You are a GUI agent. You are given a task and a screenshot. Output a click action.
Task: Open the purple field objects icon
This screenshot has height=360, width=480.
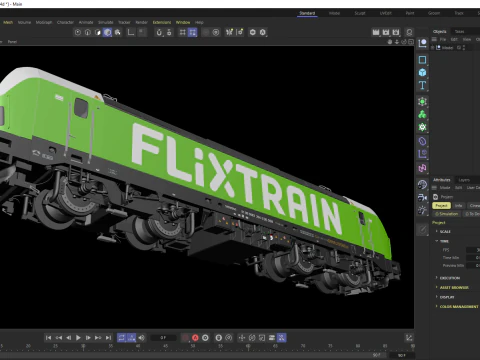coord(422,154)
